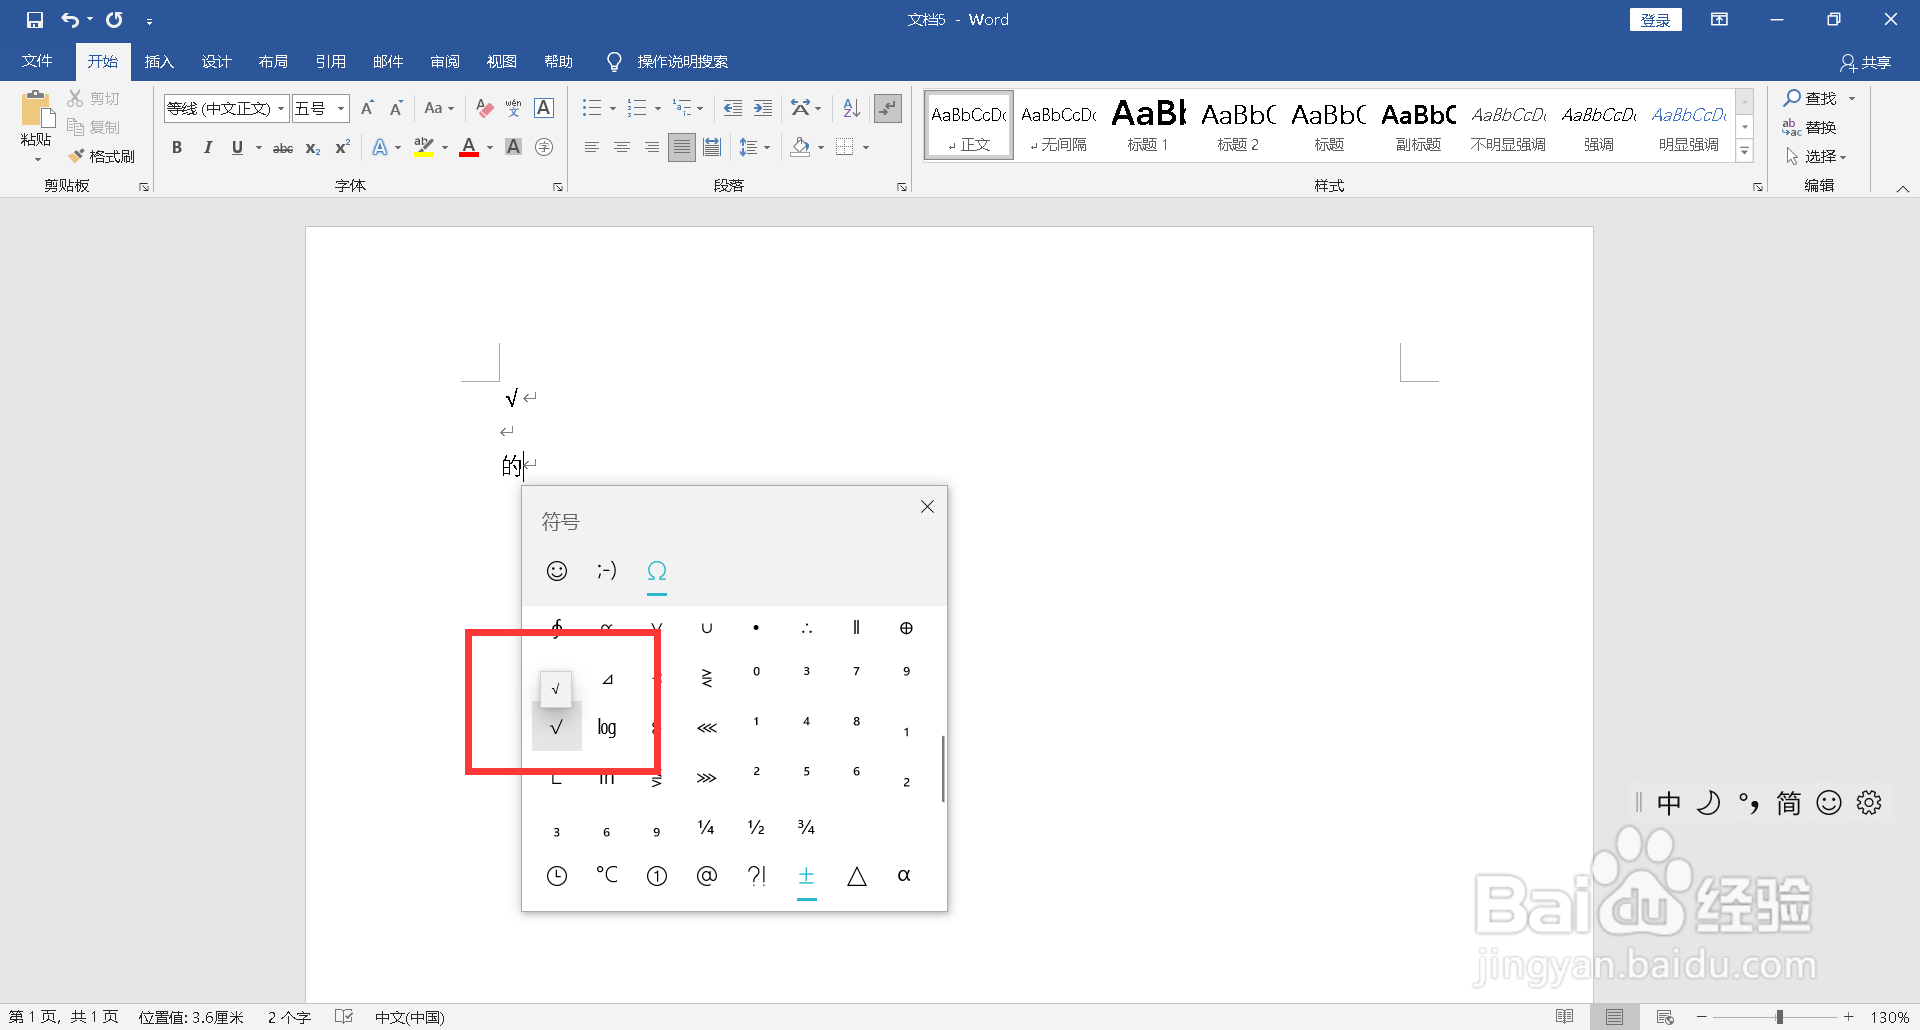Open the File menu

click(37, 62)
